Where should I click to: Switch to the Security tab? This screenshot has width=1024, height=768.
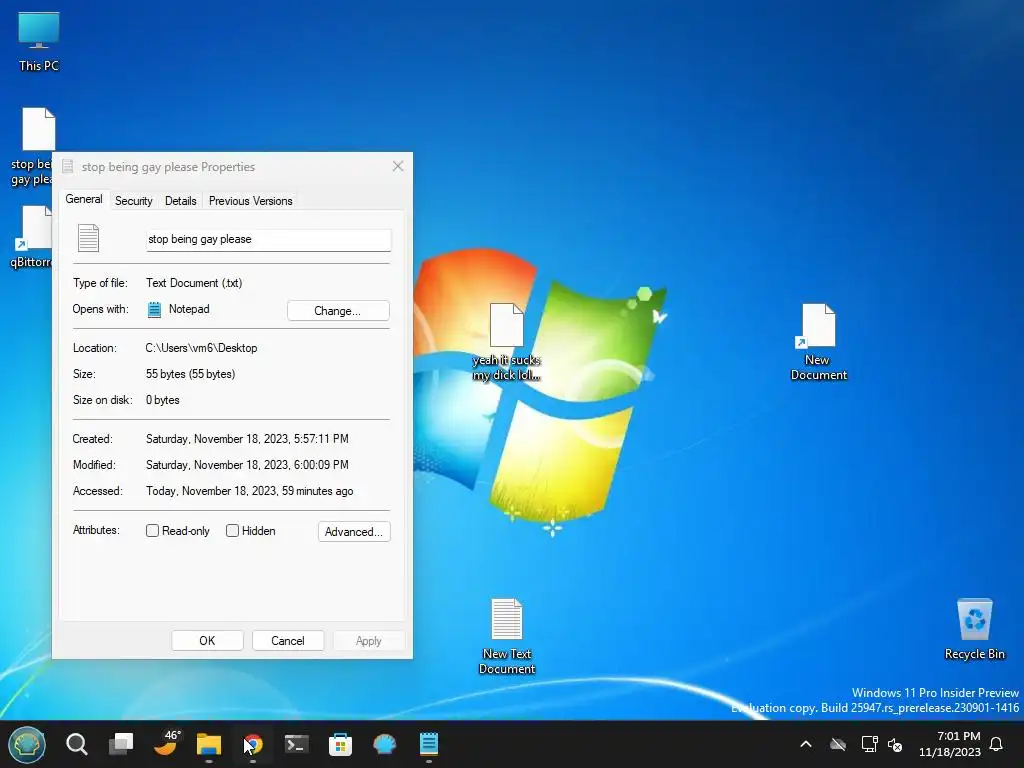tap(134, 201)
